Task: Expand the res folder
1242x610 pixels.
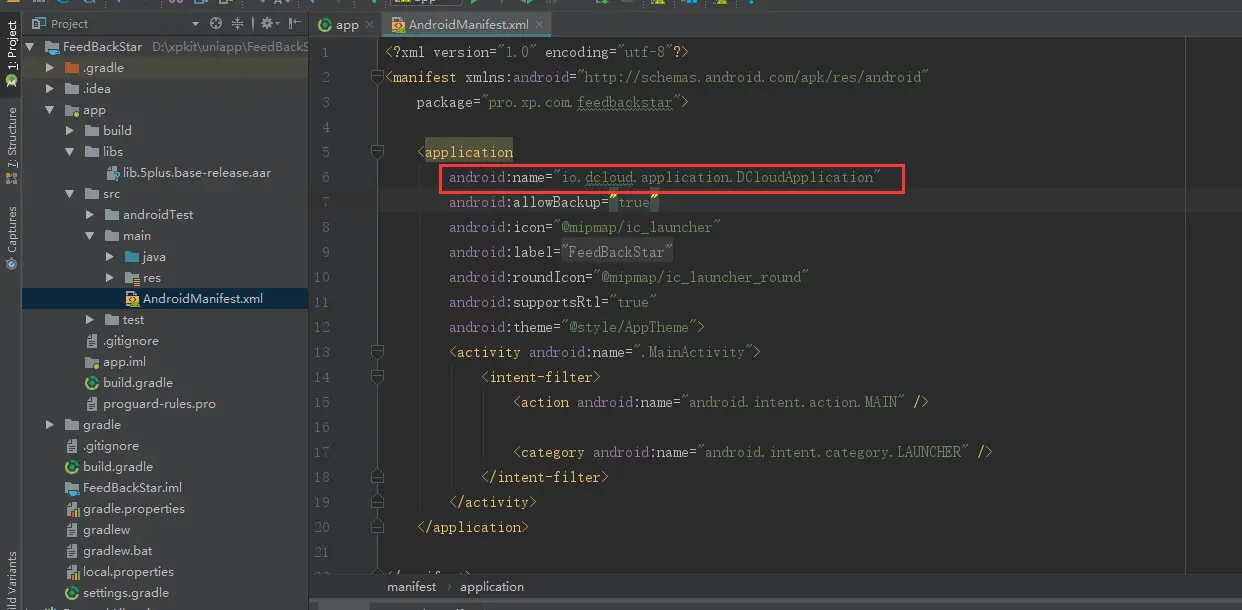Action: point(110,278)
